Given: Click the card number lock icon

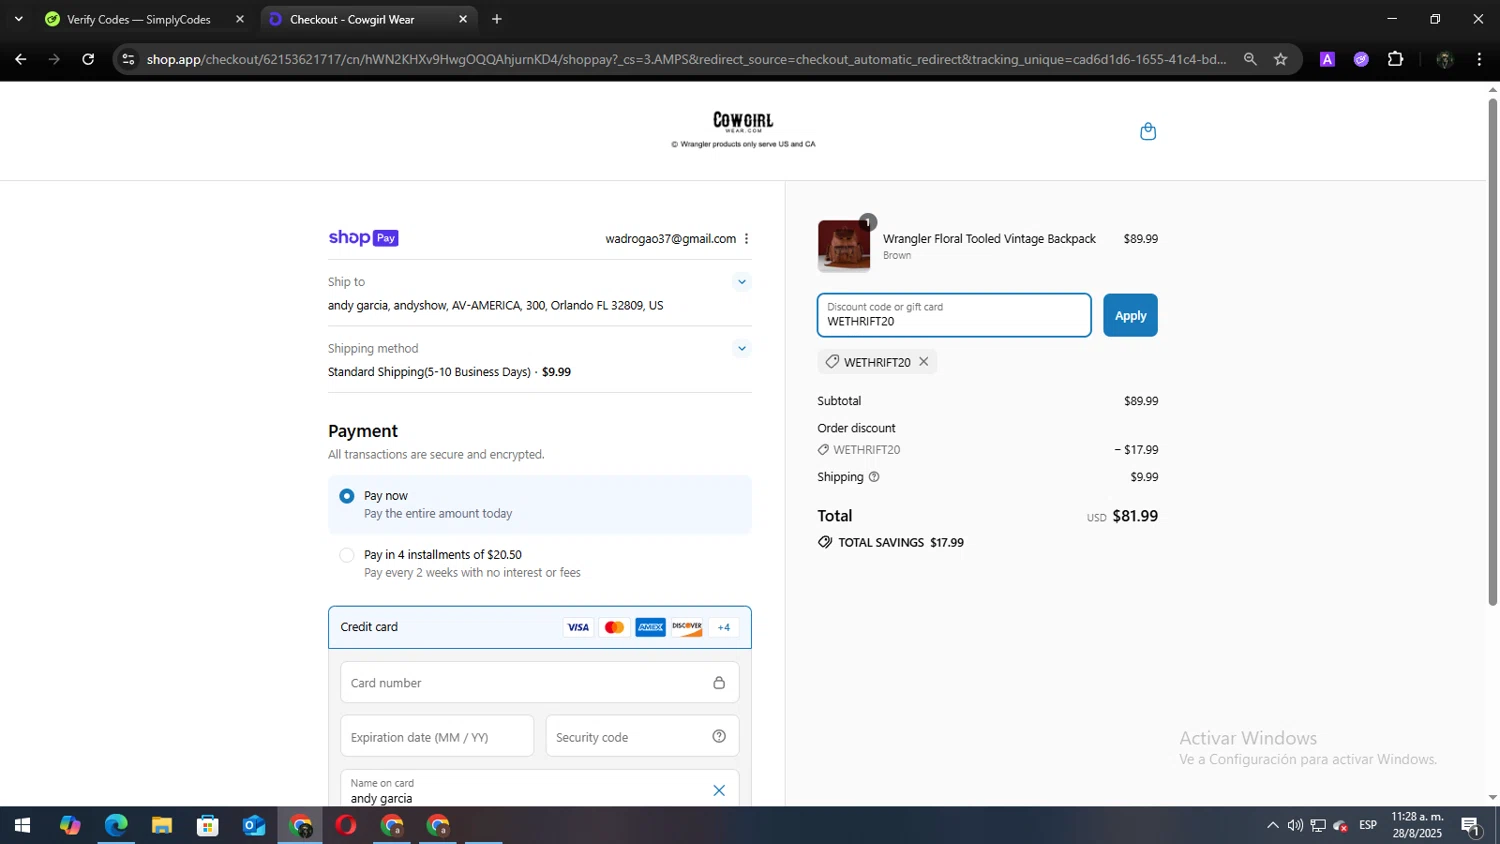Looking at the screenshot, I should click(719, 683).
